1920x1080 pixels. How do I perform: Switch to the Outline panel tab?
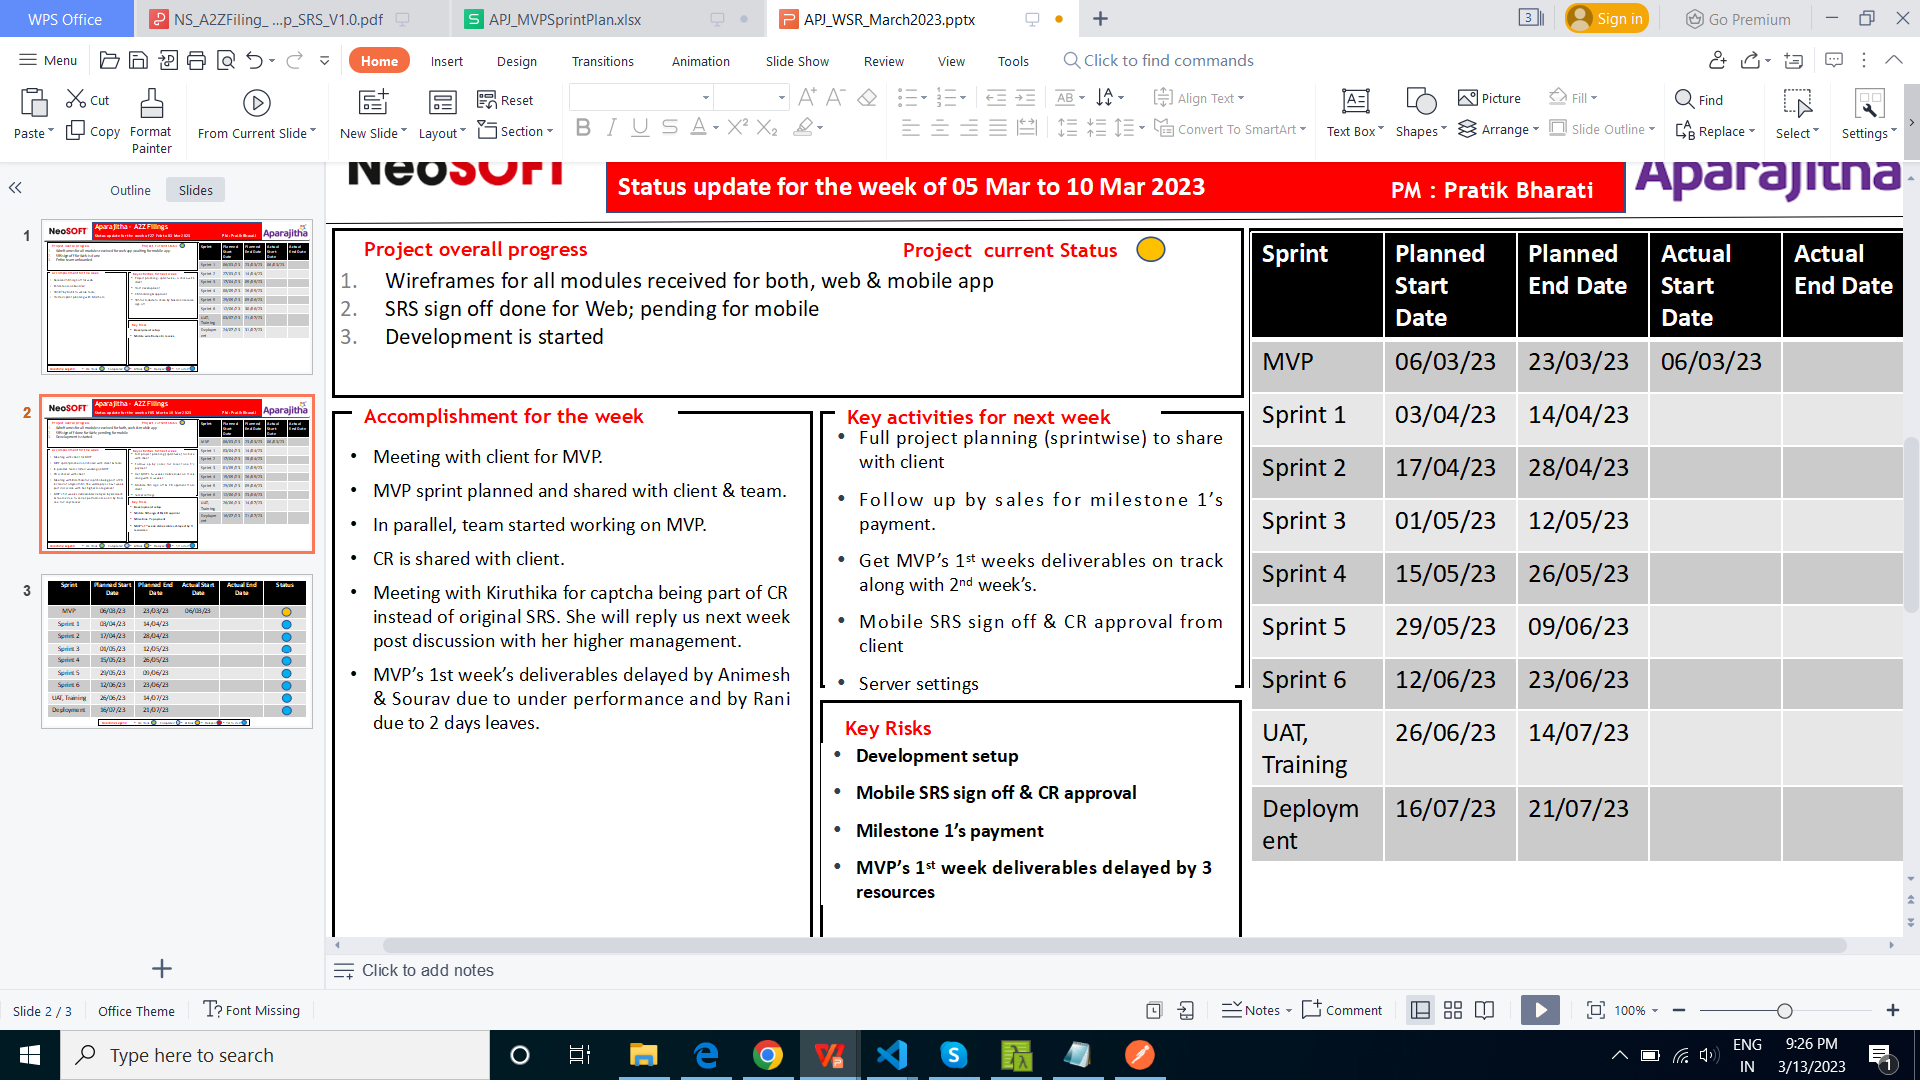coord(130,190)
